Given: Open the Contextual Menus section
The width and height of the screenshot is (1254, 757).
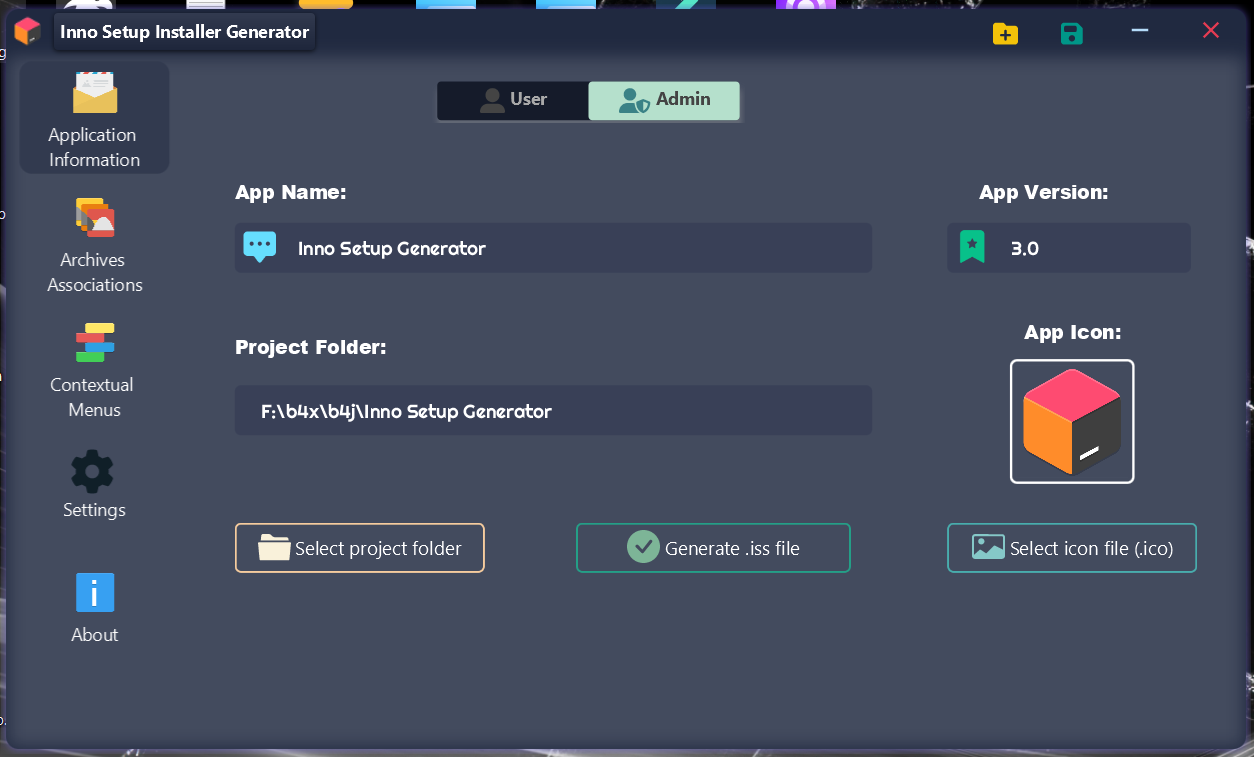Looking at the screenshot, I should pyautogui.click(x=94, y=370).
